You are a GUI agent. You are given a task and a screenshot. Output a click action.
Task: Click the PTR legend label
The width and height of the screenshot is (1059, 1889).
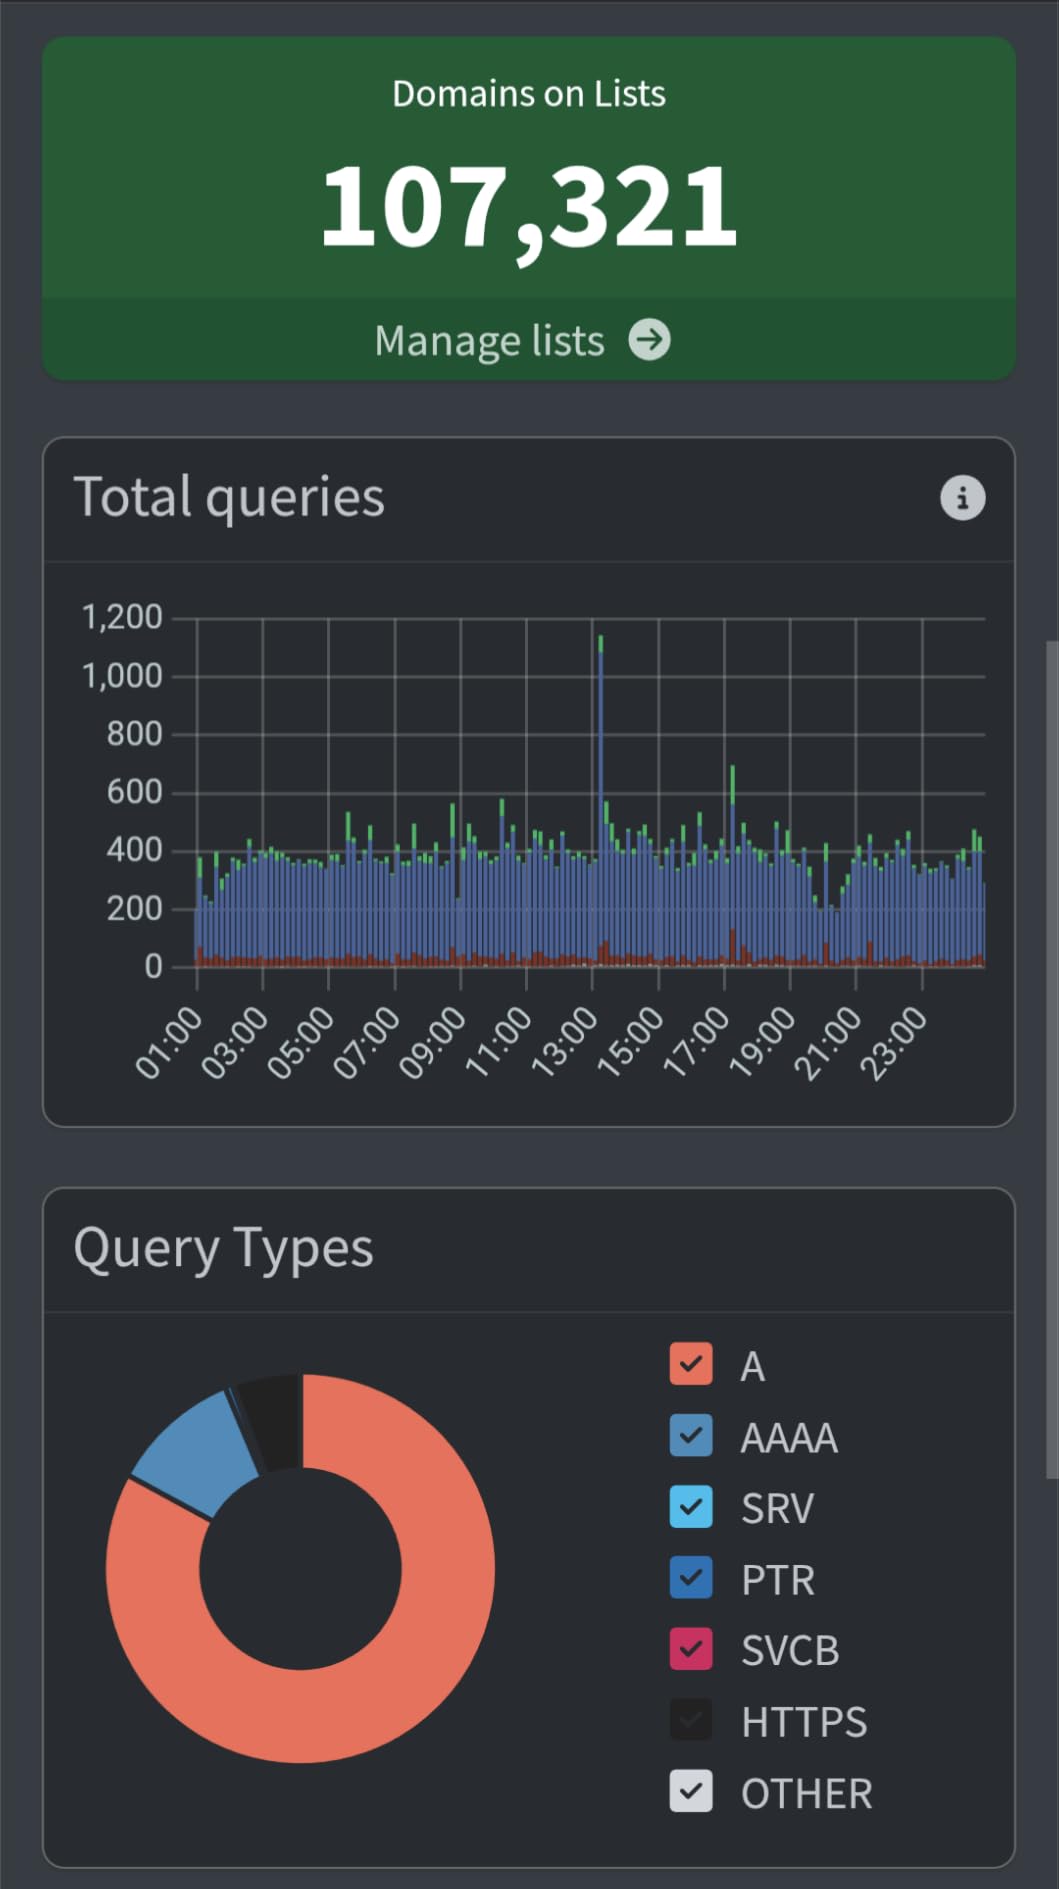click(778, 1579)
